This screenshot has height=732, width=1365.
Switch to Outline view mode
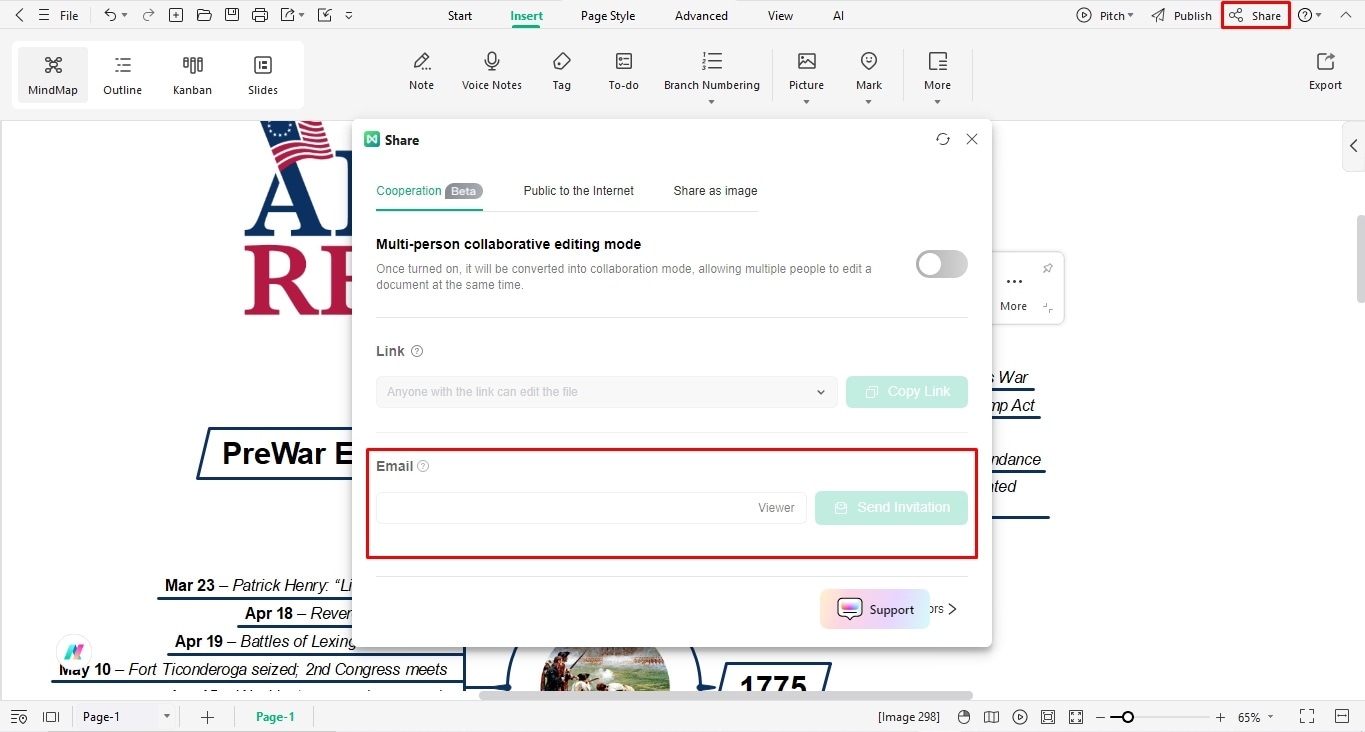coord(123,75)
